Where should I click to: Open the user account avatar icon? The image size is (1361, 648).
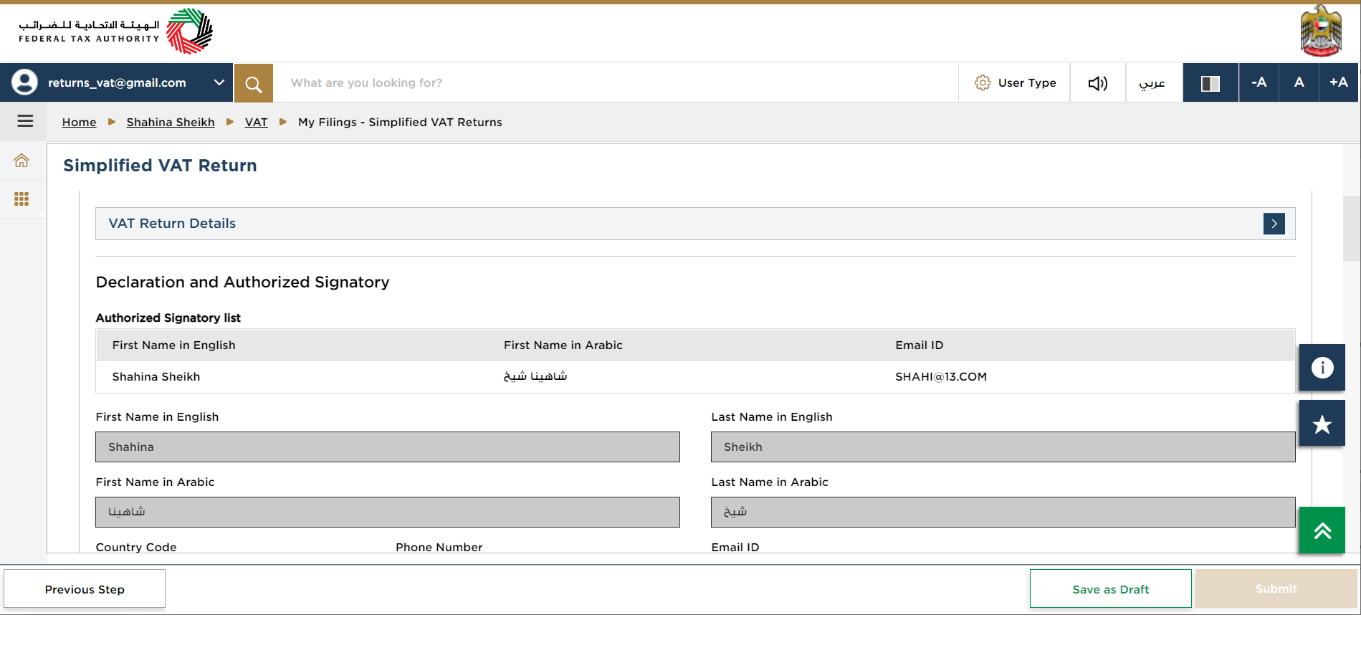[x=24, y=83]
